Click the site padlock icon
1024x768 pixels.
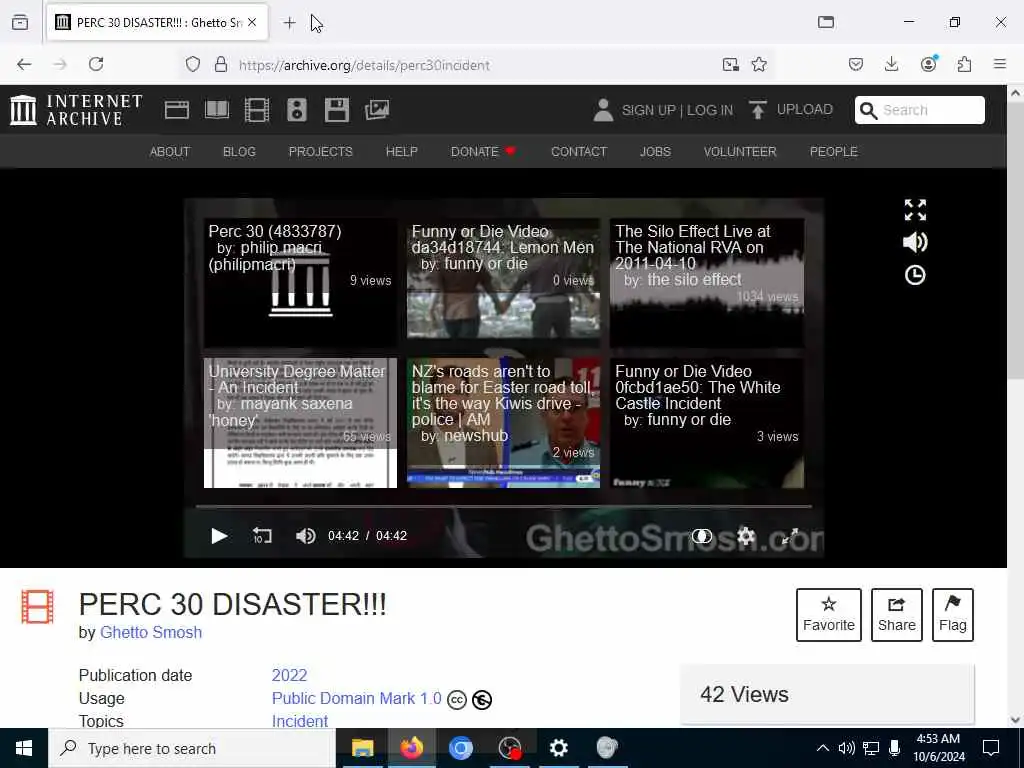(221, 64)
